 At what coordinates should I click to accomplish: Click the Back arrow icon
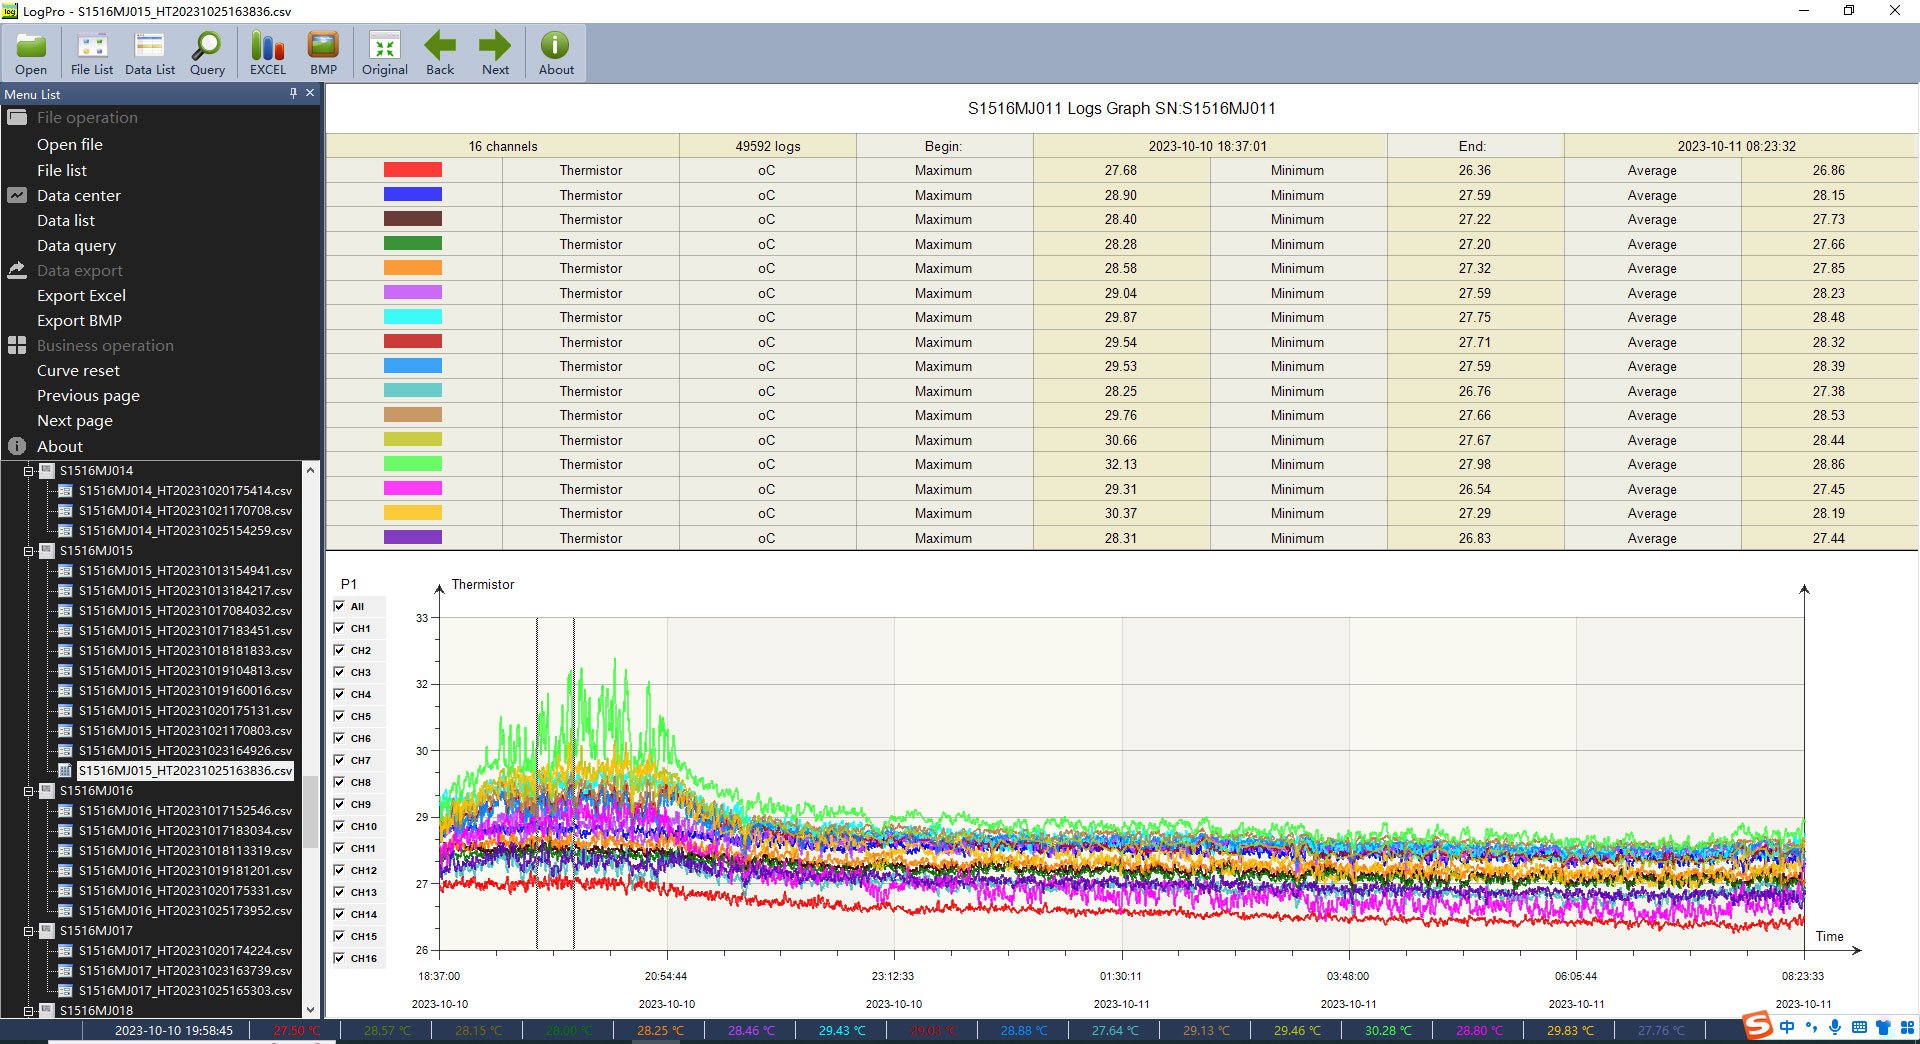(x=440, y=53)
